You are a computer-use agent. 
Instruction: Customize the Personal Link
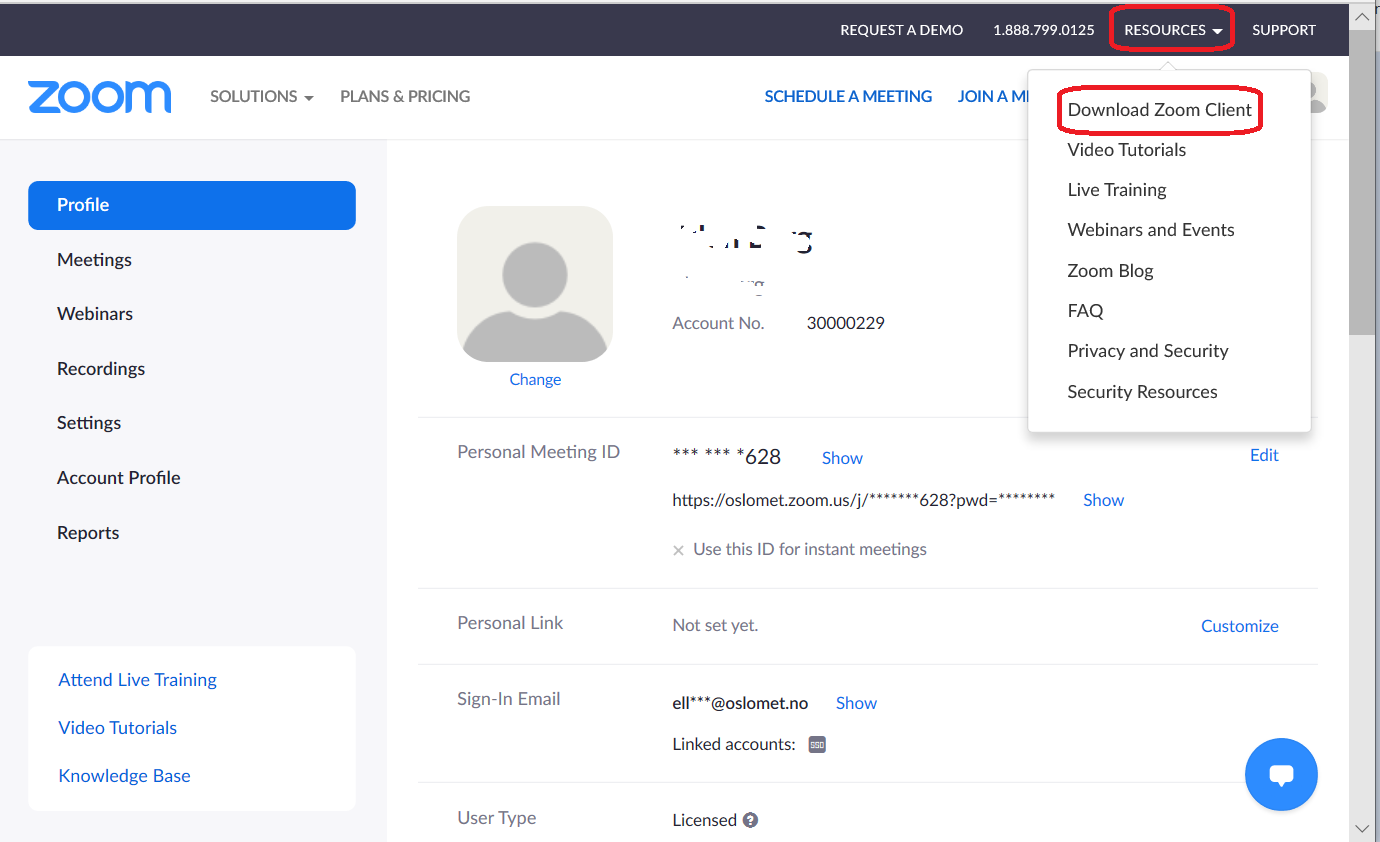[1240, 626]
